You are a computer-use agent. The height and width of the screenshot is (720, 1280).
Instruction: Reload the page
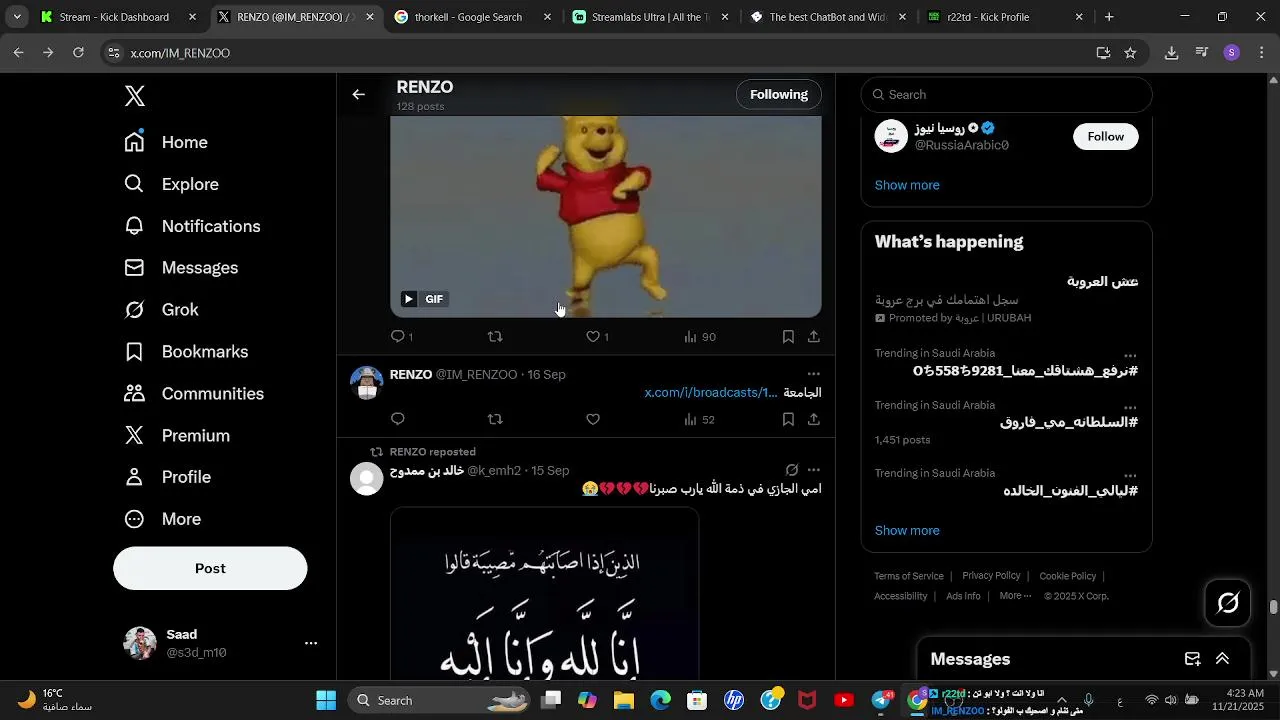[78, 53]
